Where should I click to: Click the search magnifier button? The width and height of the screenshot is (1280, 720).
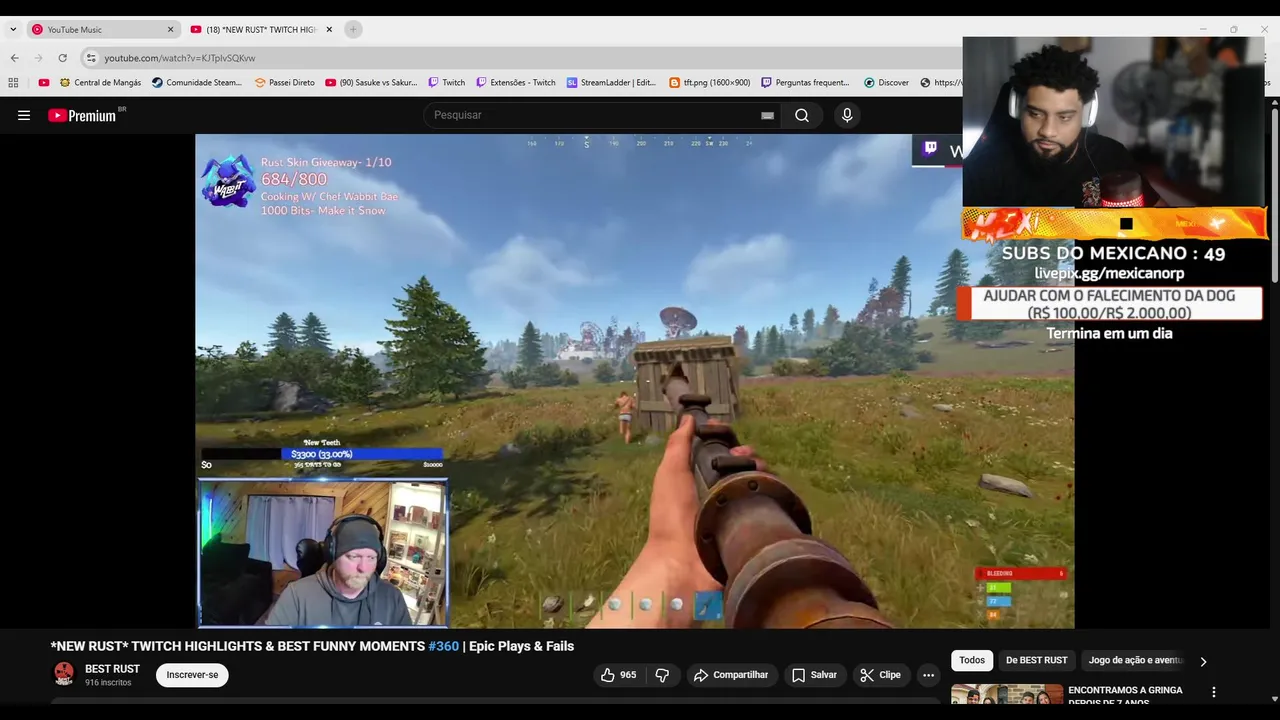click(802, 115)
